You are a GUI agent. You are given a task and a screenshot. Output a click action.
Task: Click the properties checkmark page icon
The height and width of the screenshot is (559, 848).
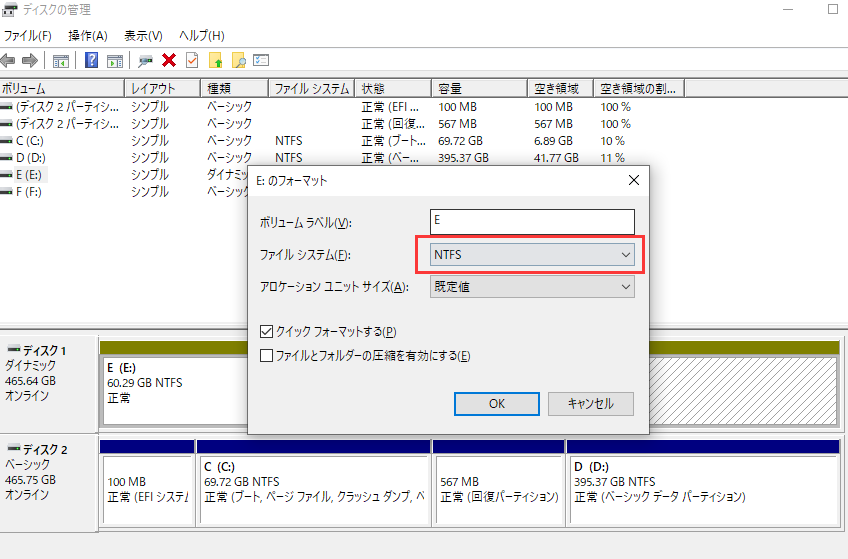click(x=192, y=60)
